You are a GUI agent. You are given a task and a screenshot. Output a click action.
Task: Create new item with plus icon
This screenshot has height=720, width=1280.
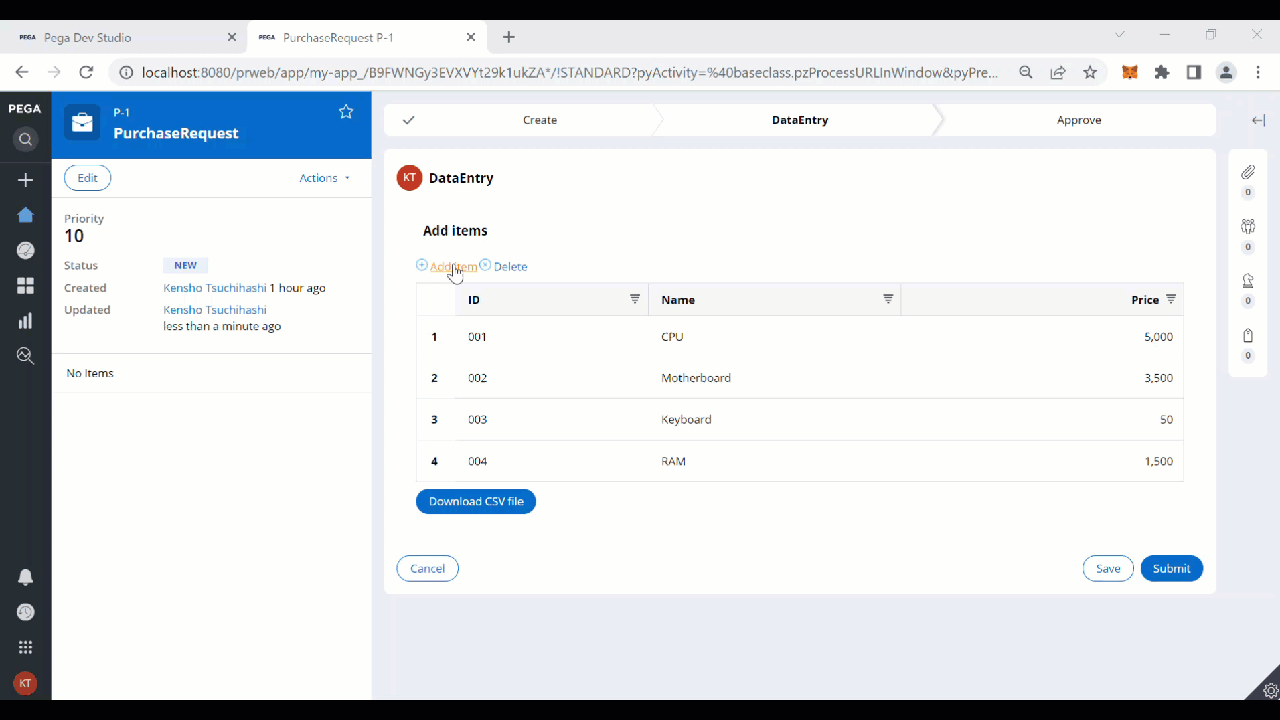pos(26,179)
